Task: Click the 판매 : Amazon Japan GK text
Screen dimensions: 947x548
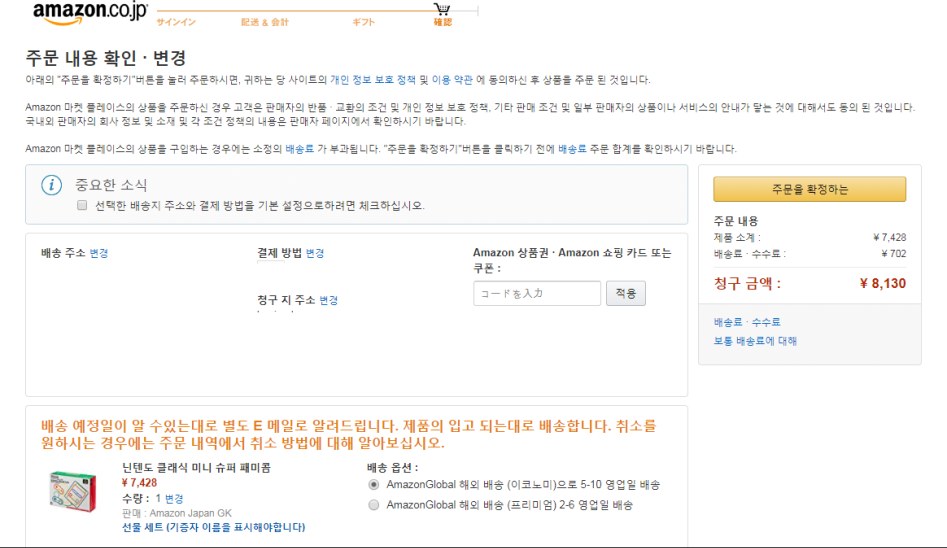Action: click(176, 513)
